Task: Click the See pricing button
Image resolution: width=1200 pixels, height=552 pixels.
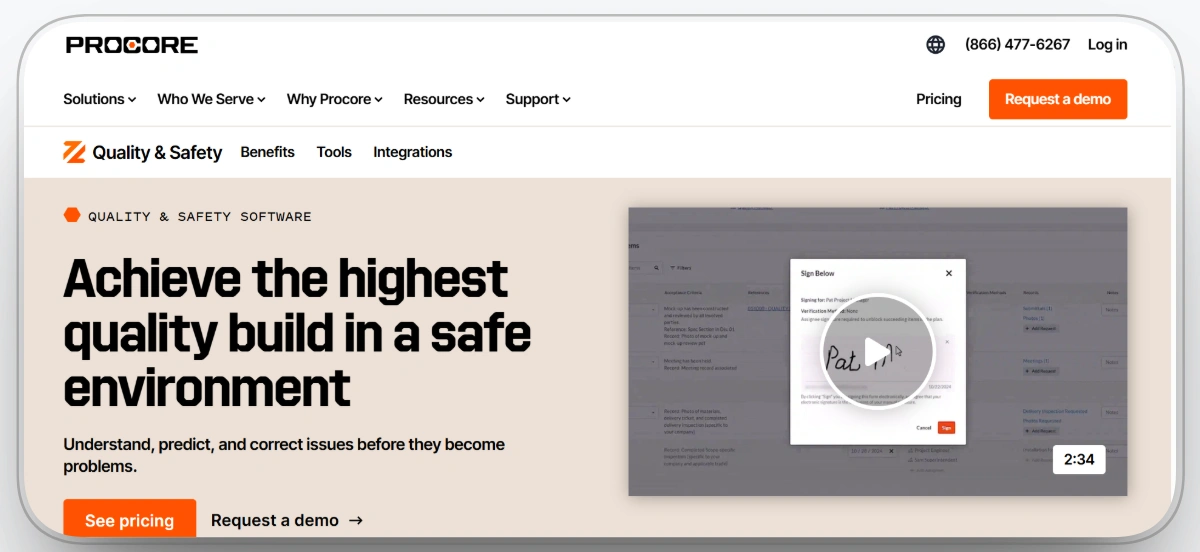Action: point(129,520)
